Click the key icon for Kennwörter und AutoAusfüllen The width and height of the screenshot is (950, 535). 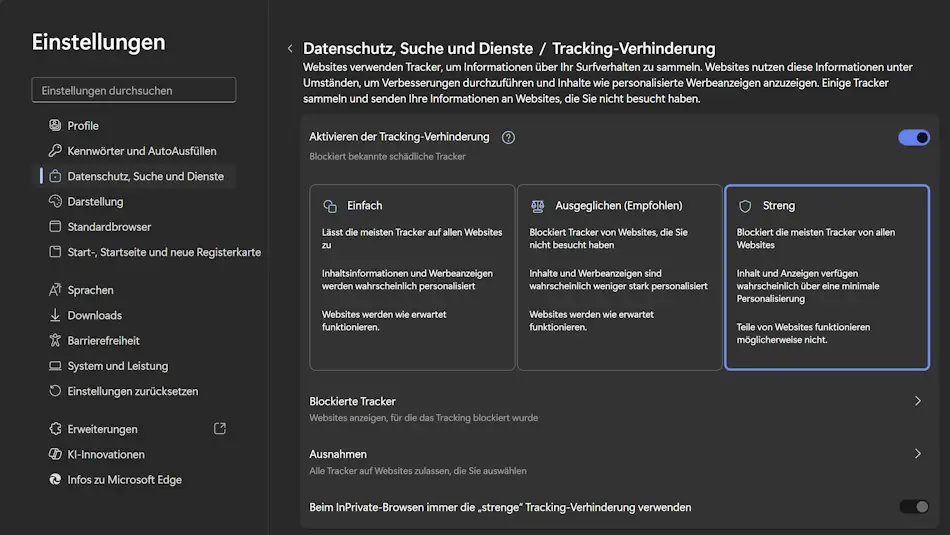point(55,151)
